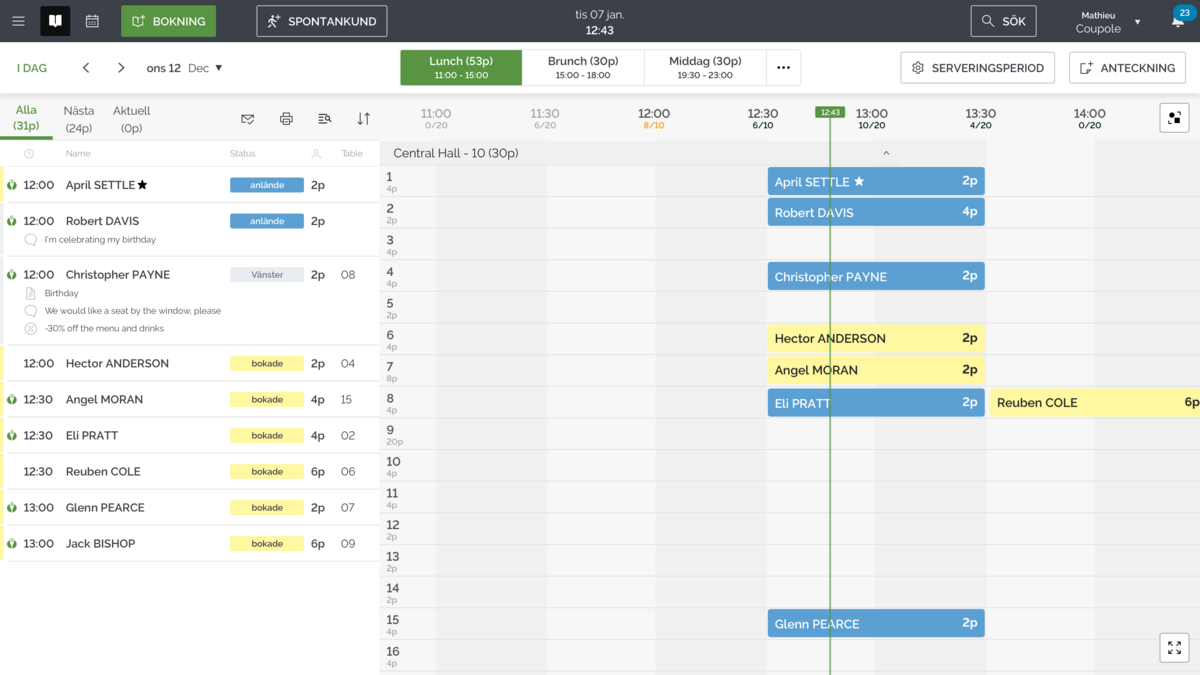Click the fullscreen expand icon

tap(1174, 648)
